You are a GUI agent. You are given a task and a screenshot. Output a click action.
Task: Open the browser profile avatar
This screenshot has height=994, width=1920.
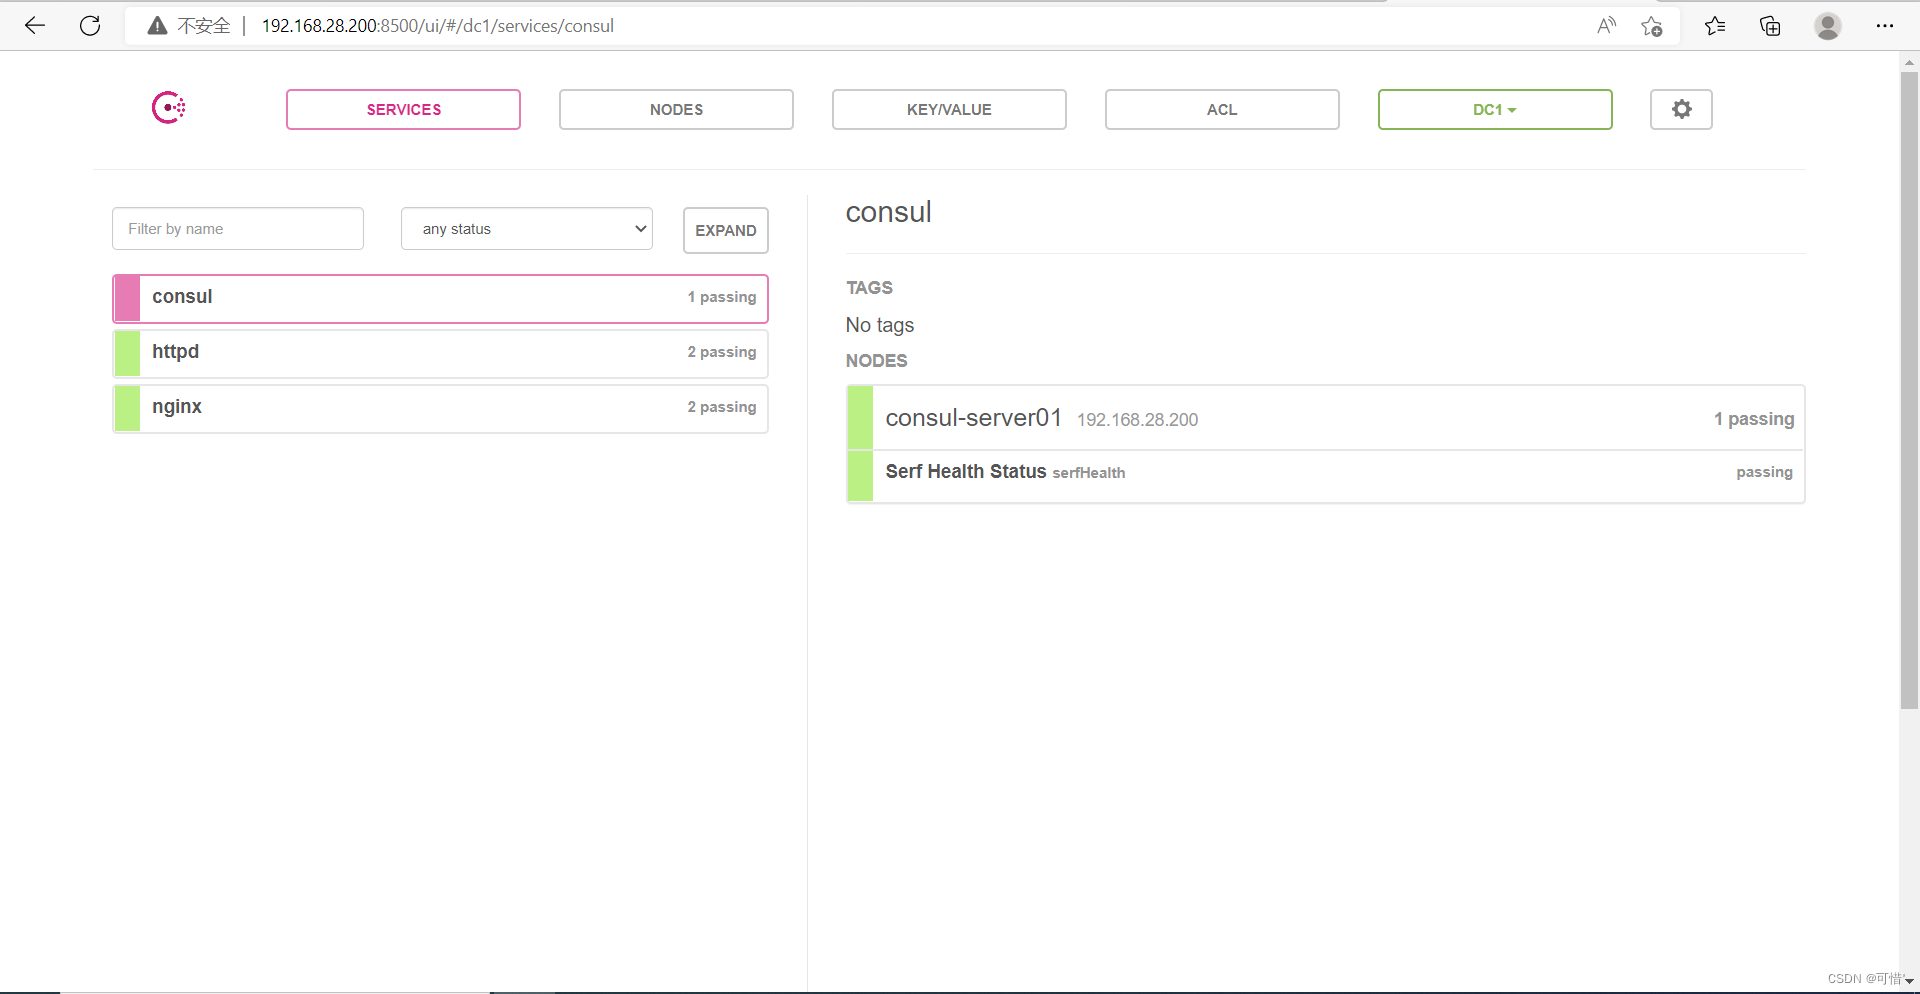(x=1828, y=26)
